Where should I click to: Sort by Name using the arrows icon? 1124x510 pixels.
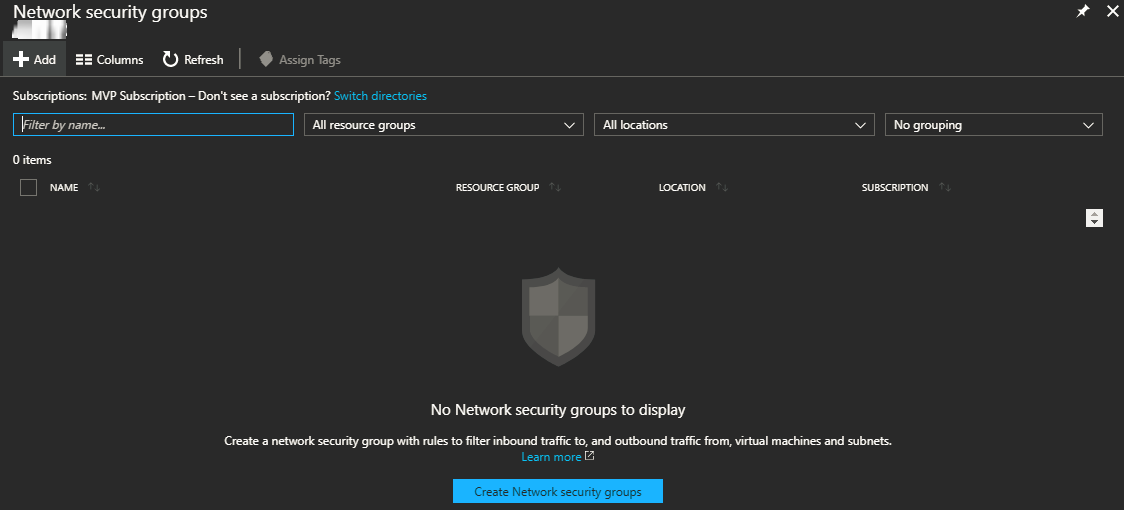(94, 187)
